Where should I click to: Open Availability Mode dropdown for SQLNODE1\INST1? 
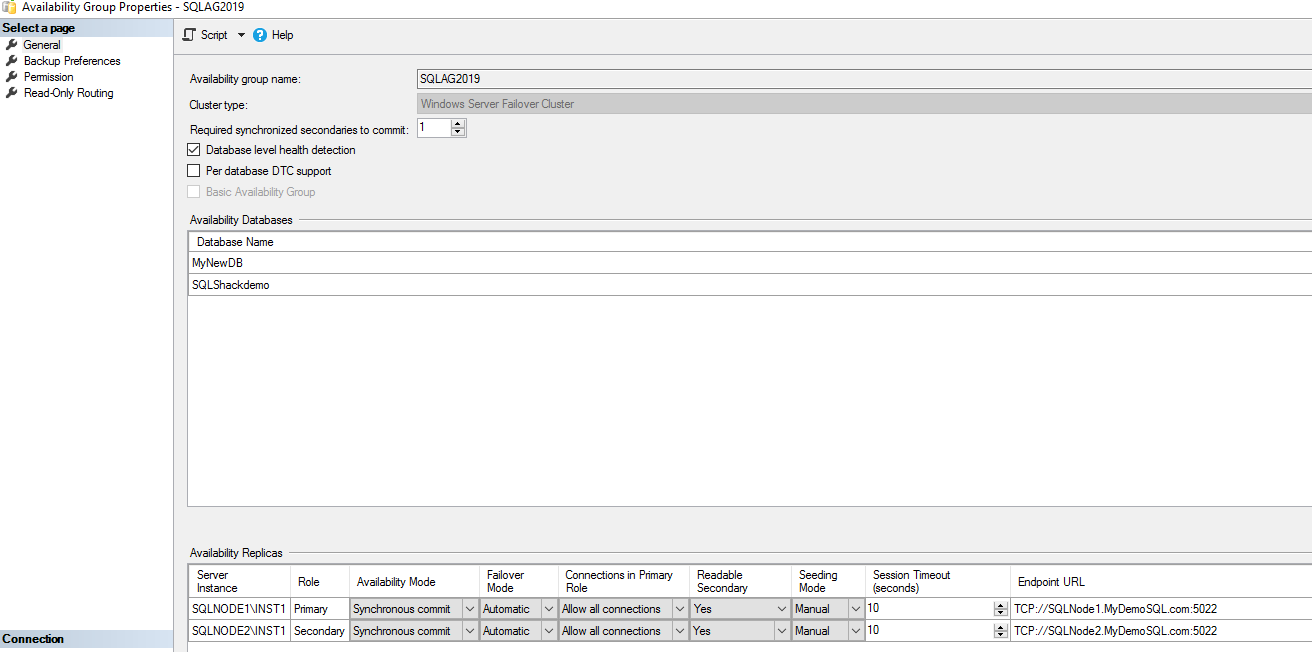pos(470,609)
